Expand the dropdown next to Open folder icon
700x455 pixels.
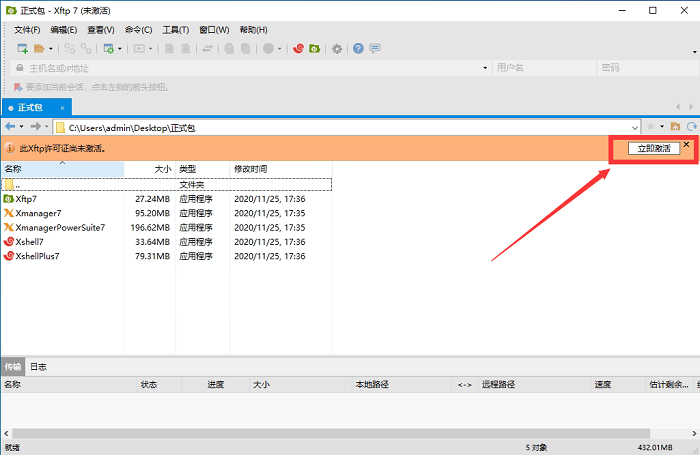pos(51,49)
